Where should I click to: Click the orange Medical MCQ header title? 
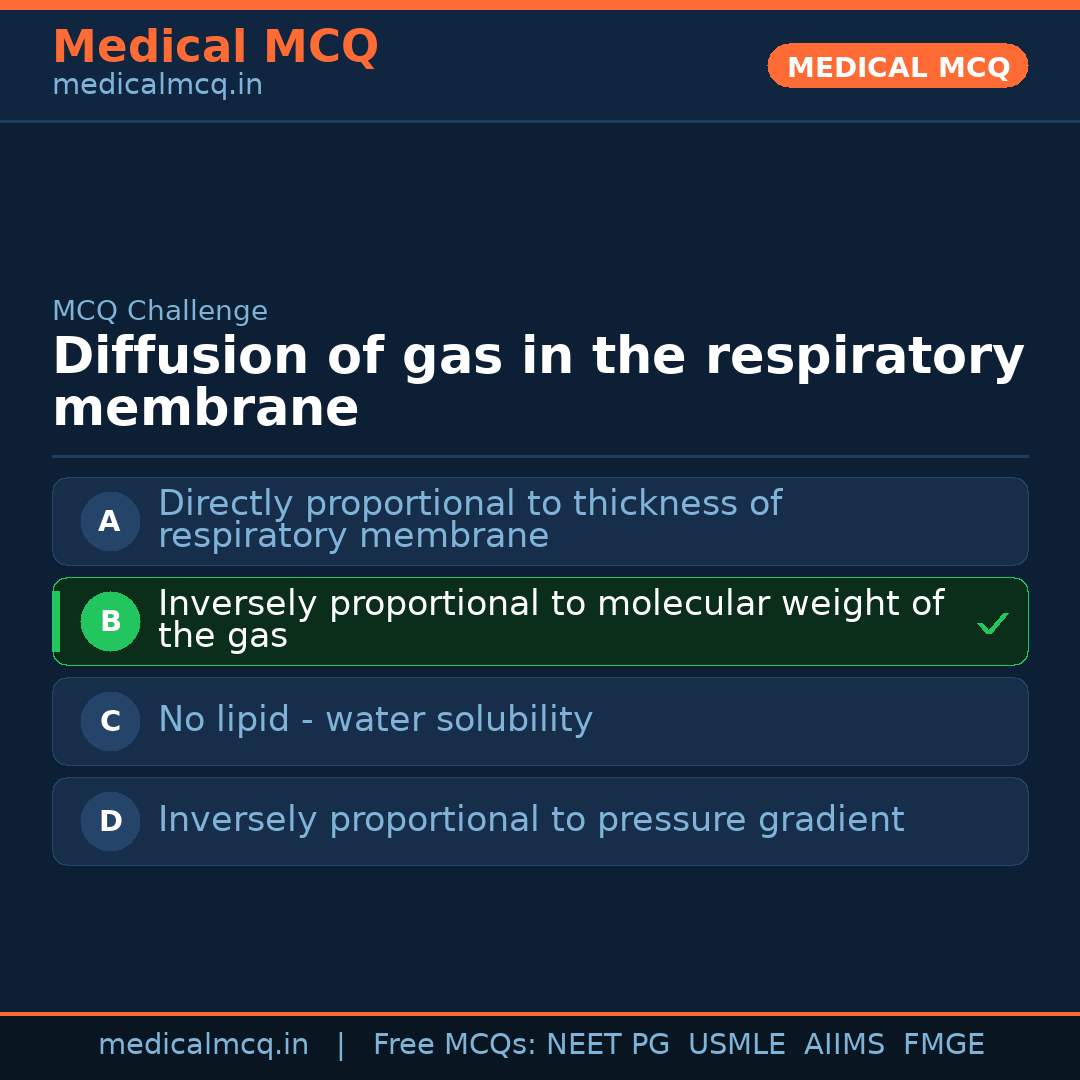(215, 47)
